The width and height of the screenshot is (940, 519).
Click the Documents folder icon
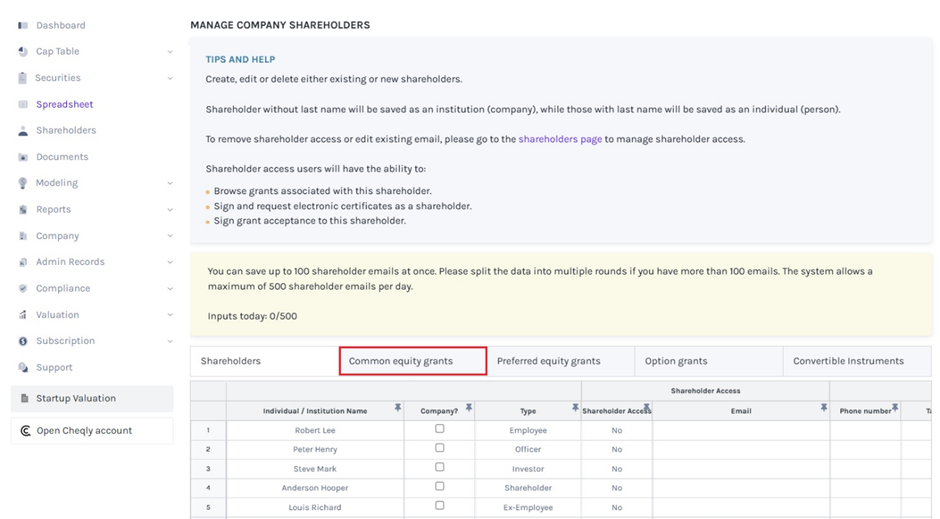[x=23, y=157]
